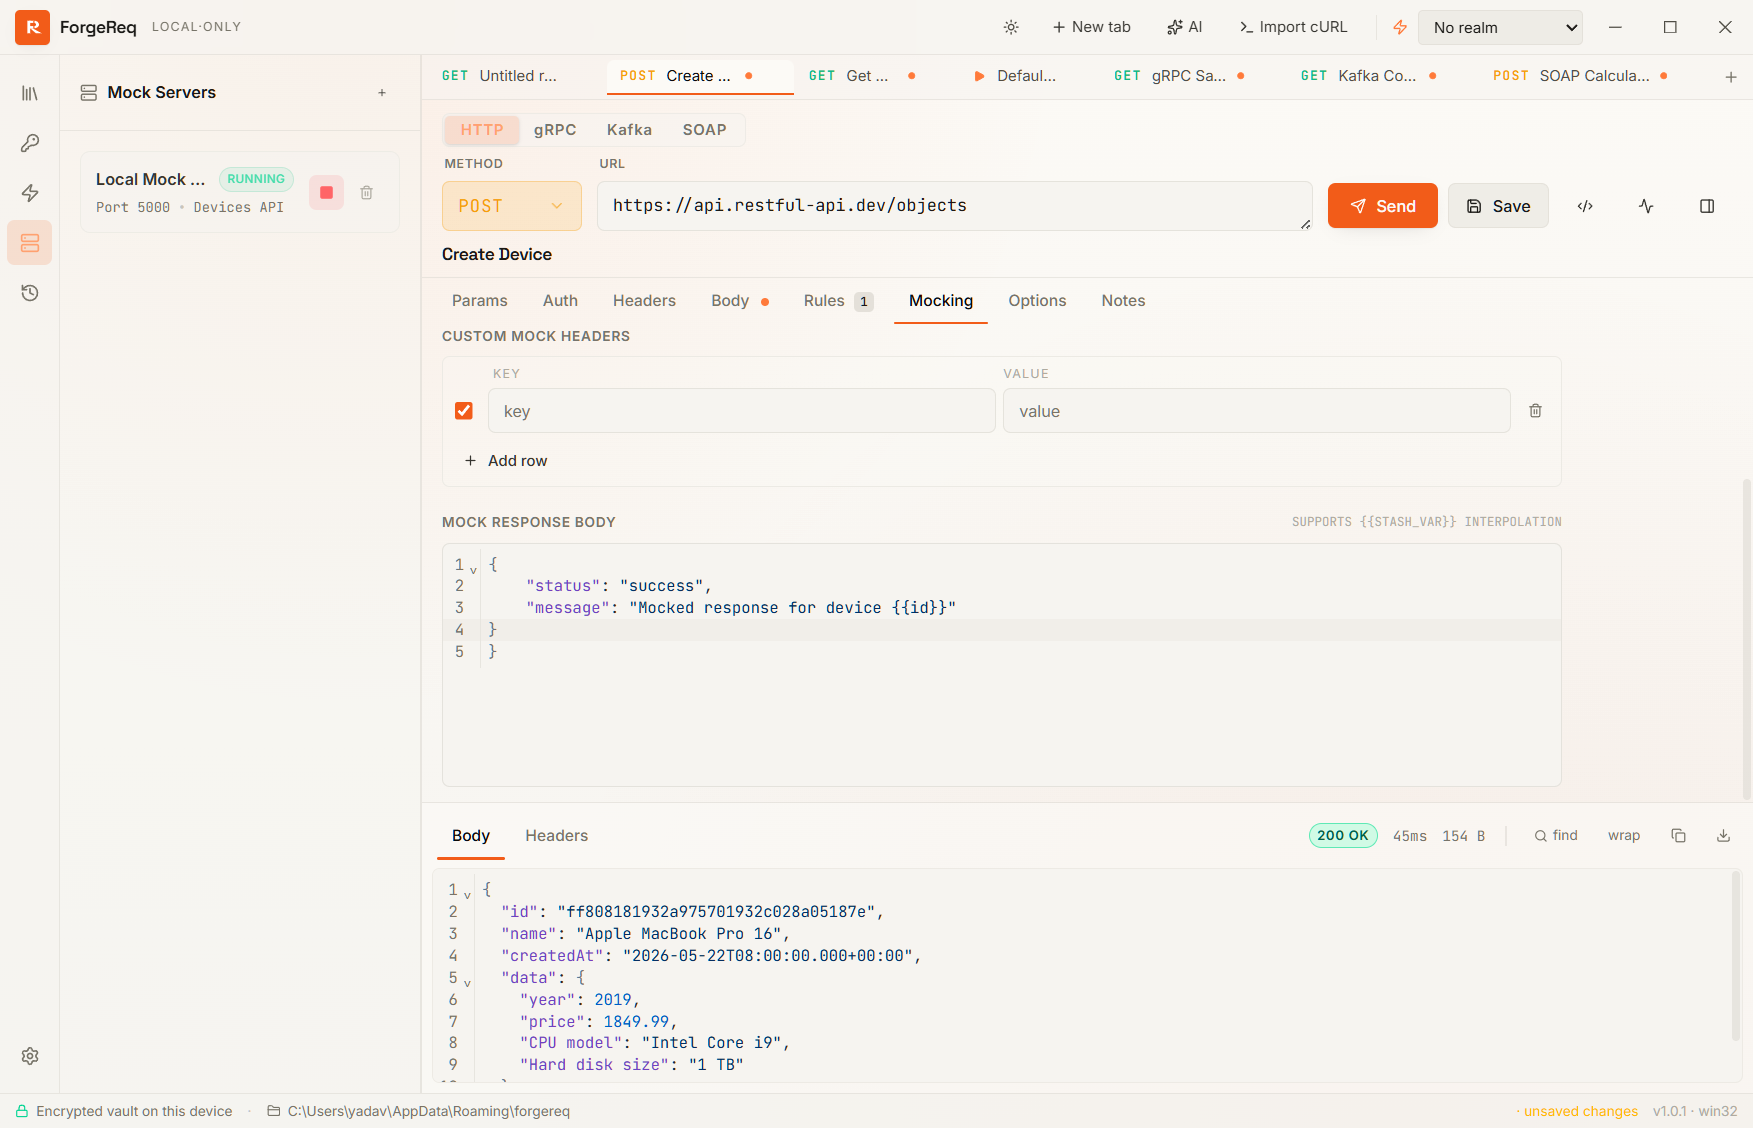1753x1128 pixels.
Task: Stop the running Local Mock server
Action: tap(326, 193)
